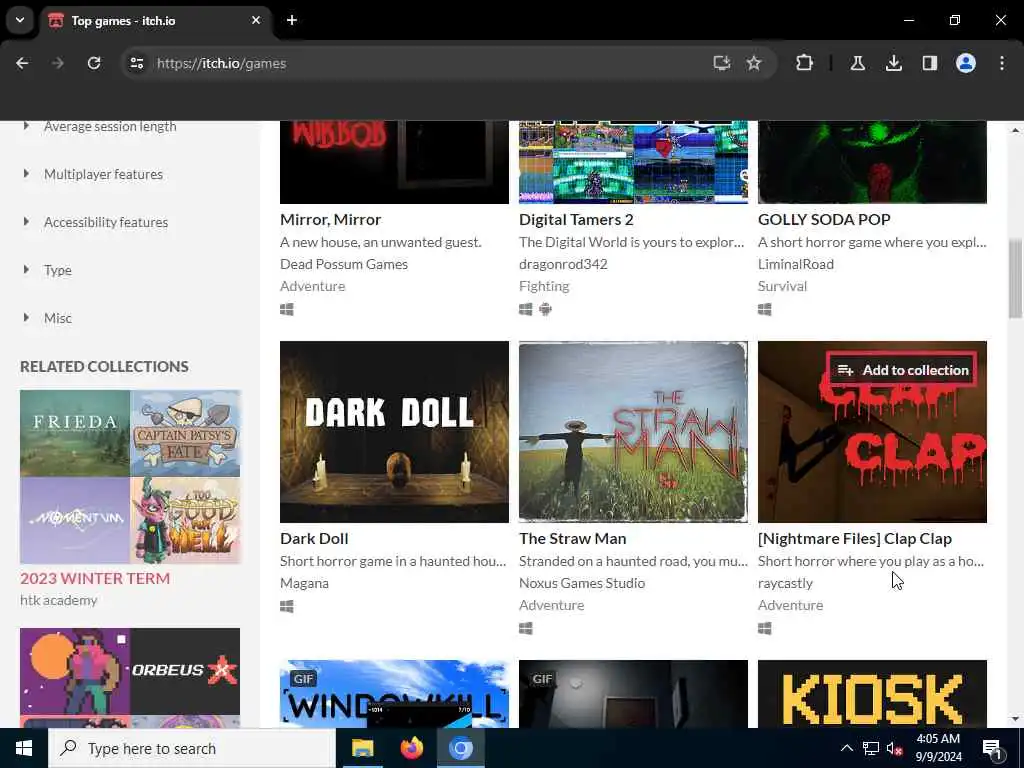
Task: Open The Straw Man cover image
Action: [x=633, y=432]
